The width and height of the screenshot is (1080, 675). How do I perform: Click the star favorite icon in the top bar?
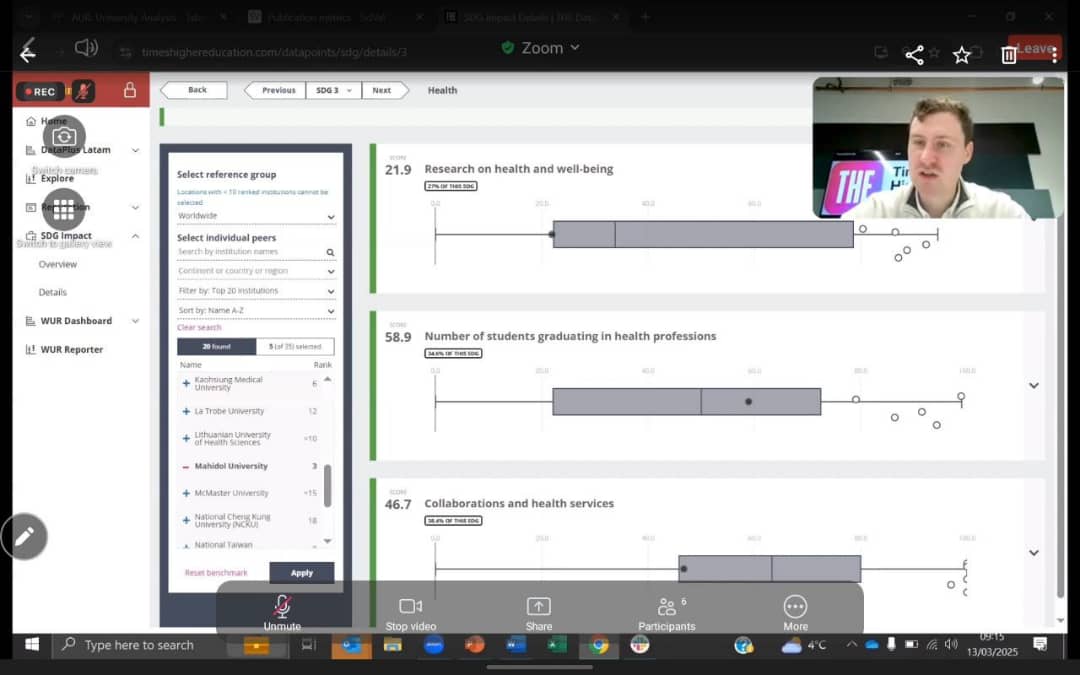[962, 55]
